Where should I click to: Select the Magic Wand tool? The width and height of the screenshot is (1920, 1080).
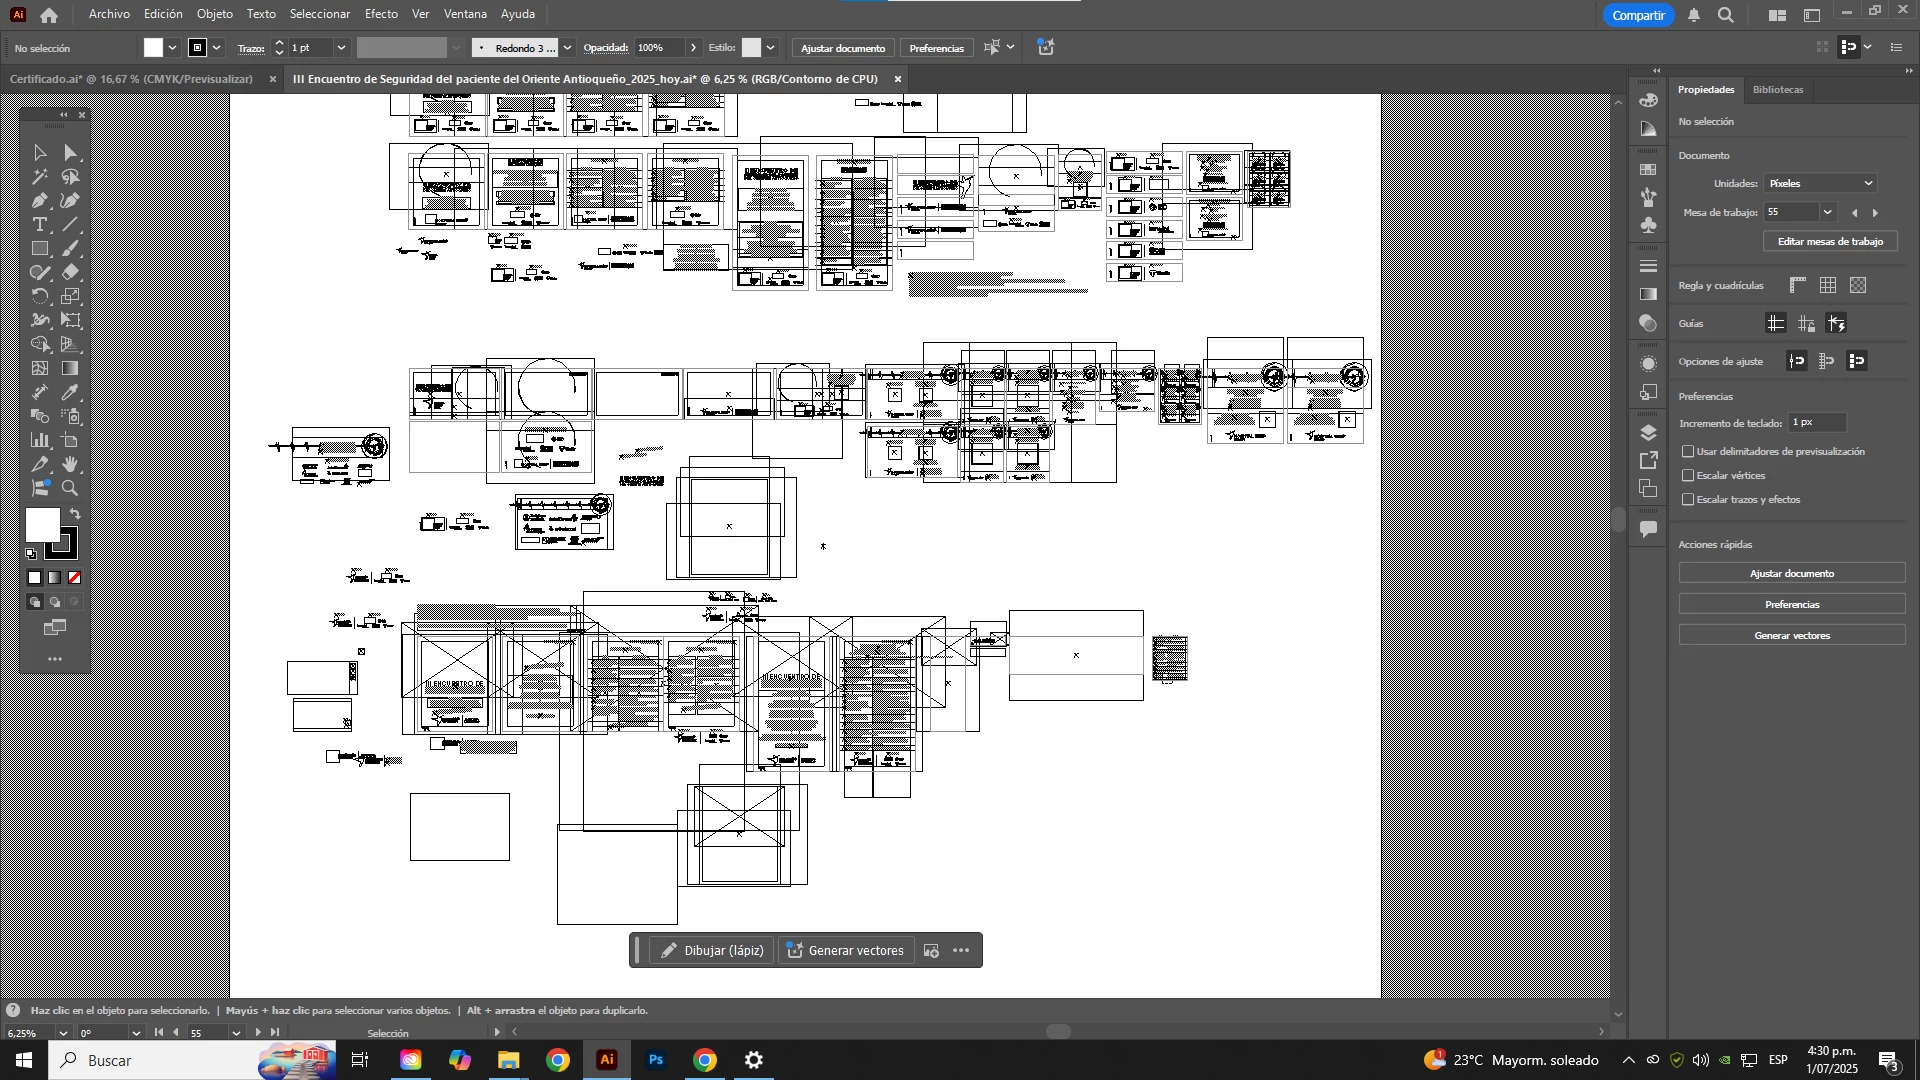coord(40,177)
